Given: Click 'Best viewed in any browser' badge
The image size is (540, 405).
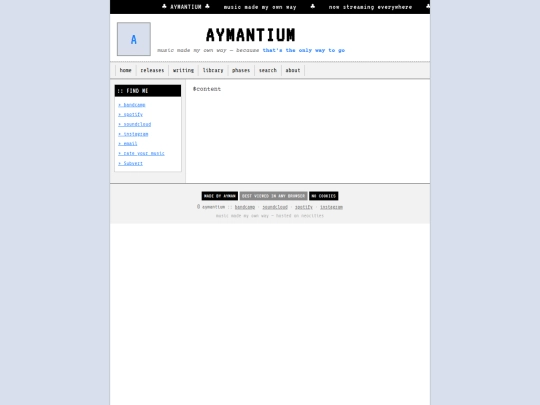Looking at the screenshot, I should point(273,196).
